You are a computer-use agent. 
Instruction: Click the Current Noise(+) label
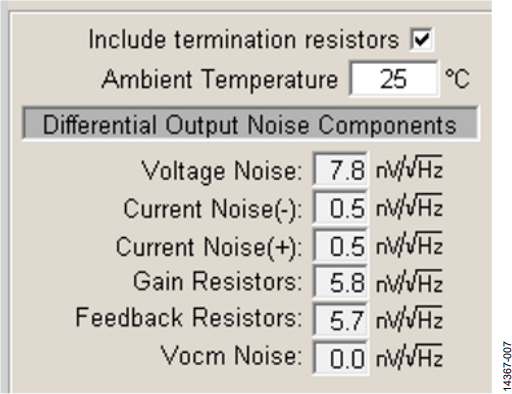[x=209, y=247]
